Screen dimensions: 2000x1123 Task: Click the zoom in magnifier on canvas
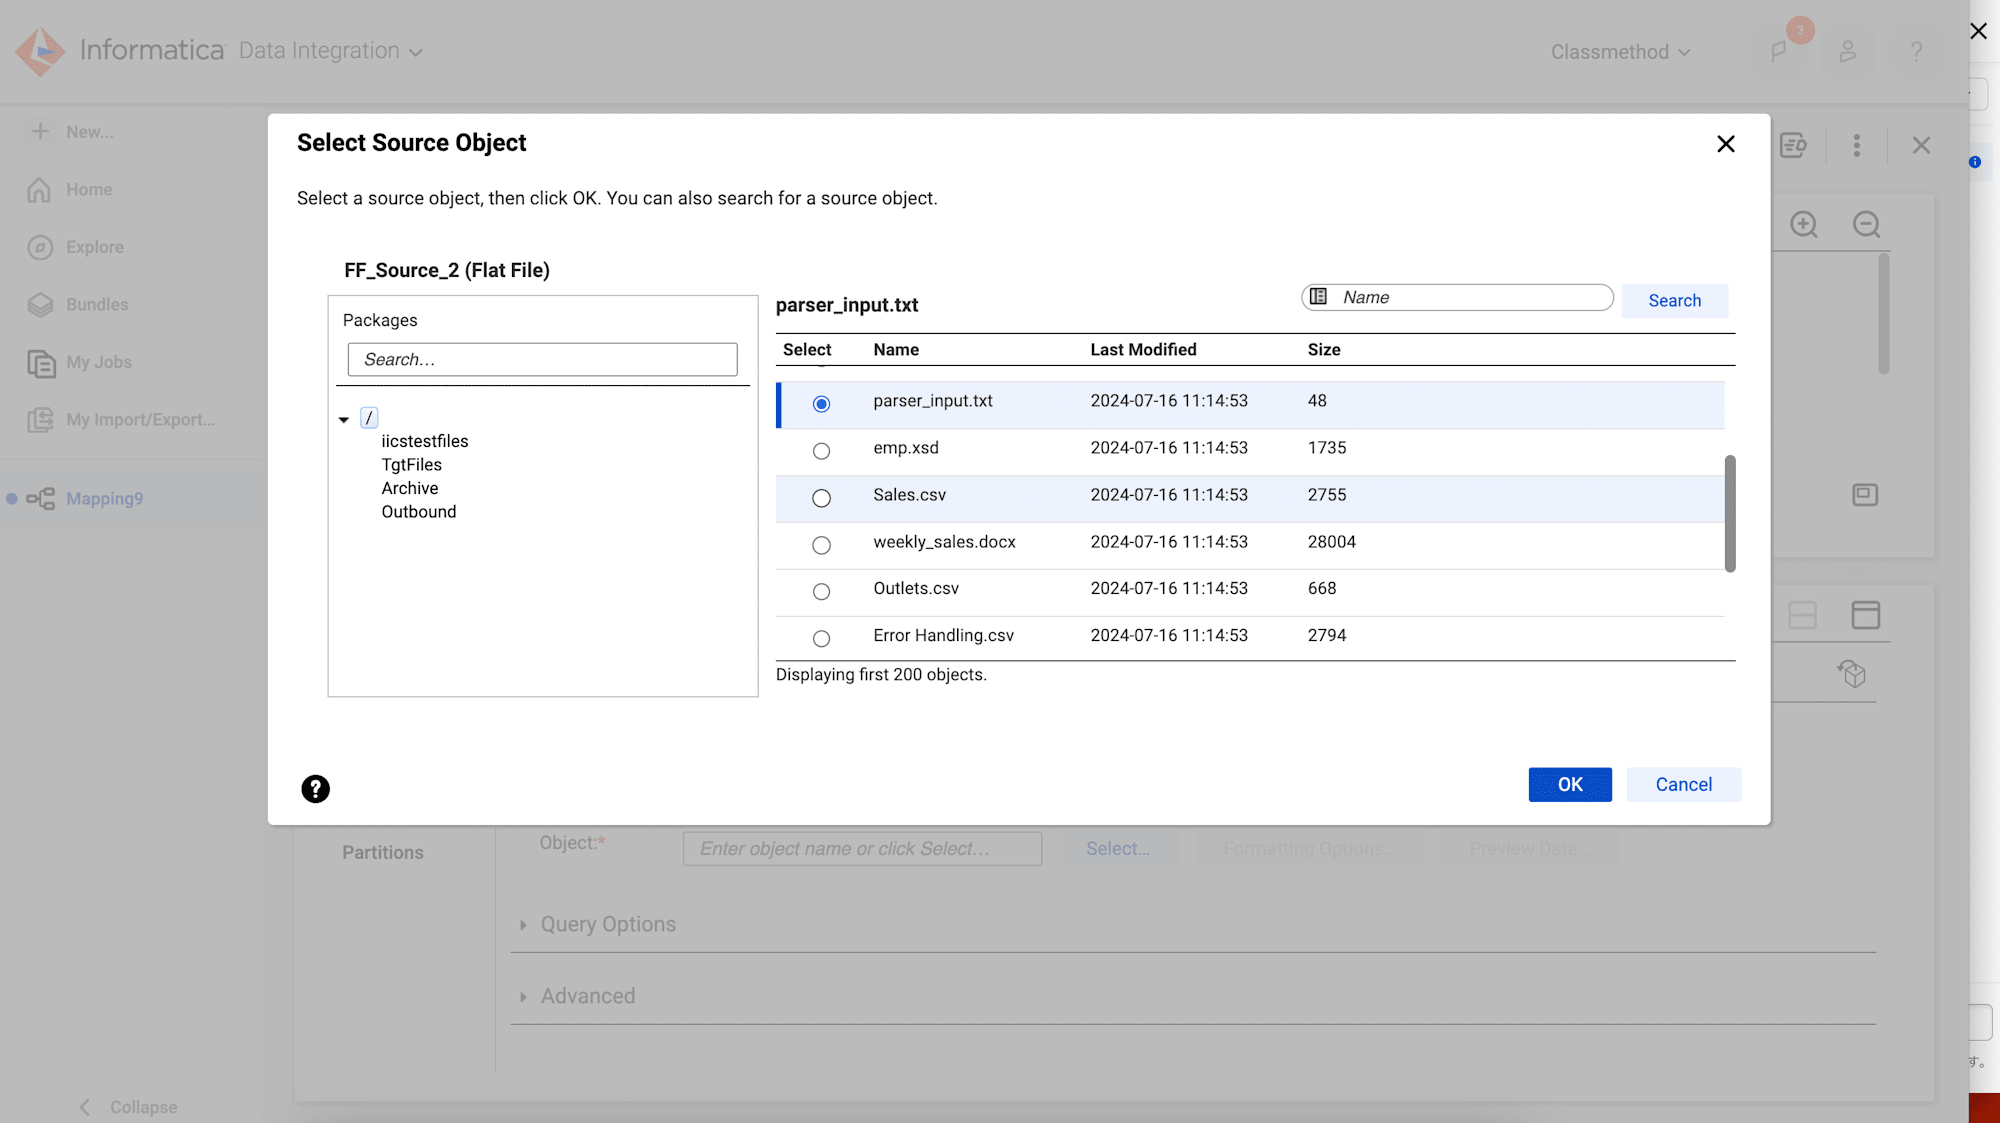tap(1804, 224)
